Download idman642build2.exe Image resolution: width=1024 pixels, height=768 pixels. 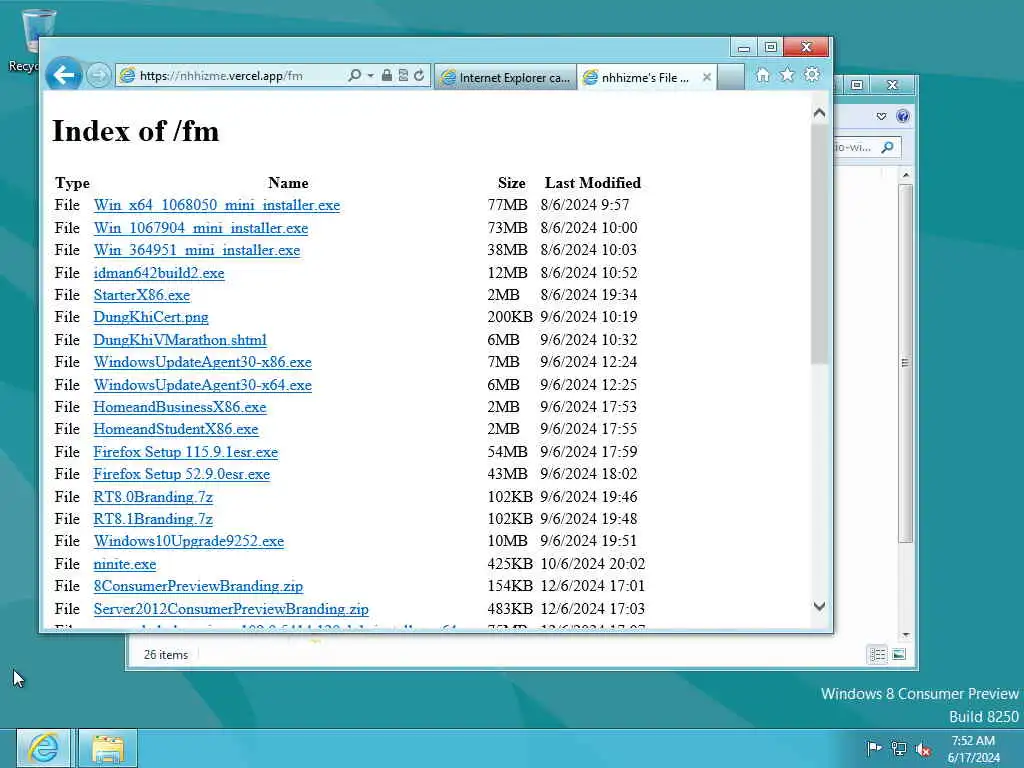click(159, 273)
